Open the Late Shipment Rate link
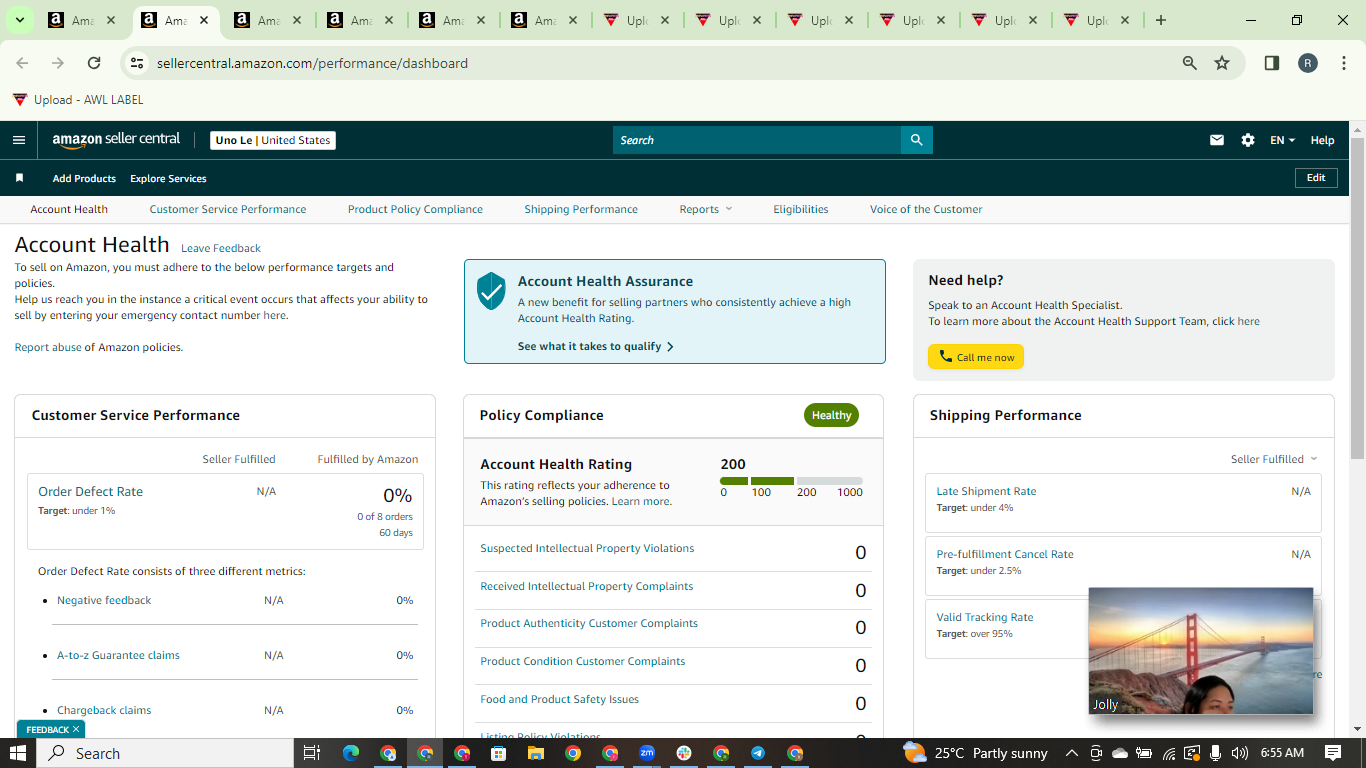This screenshot has width=1366, height=768. [x=986, y=491]
